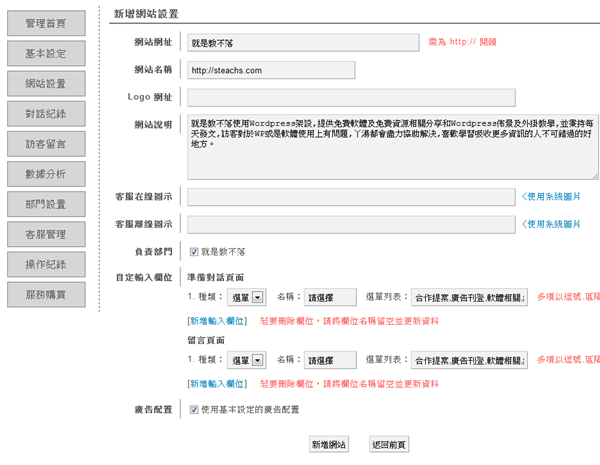Open 操作紀錄 in the sidebar
This screenshot has height=465, width=600.
pyautogui.click(x=46, y=264)
